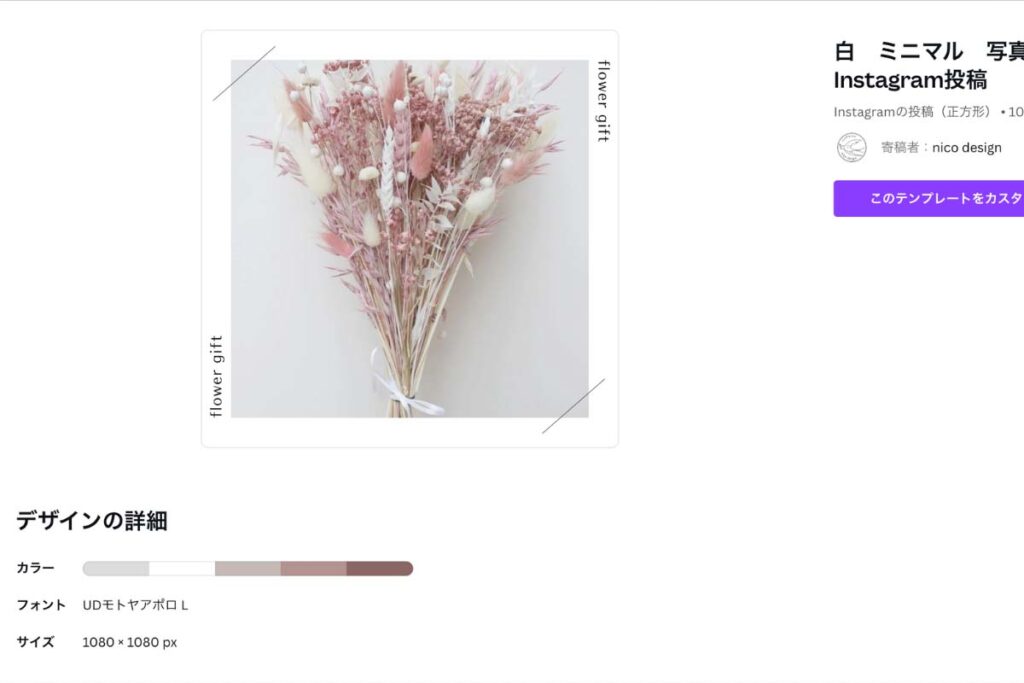The height and width of the screenshot is (683, 1024).
Task: Click the nico design contributor avatar
Action: pyautogui.click(x=851, y=147)
